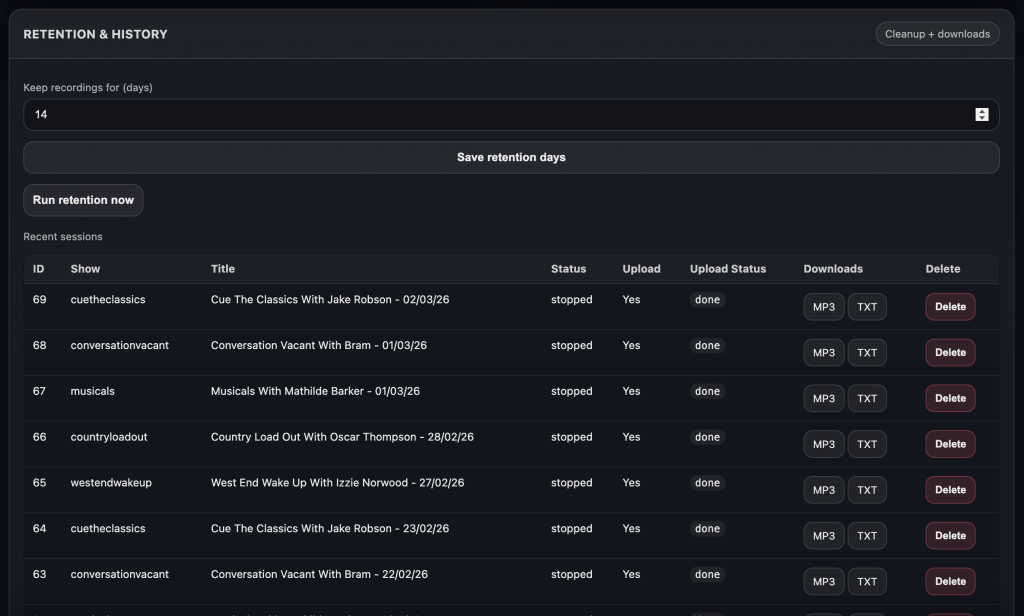Delete session 65 West End Wake Up

point(950,490)
